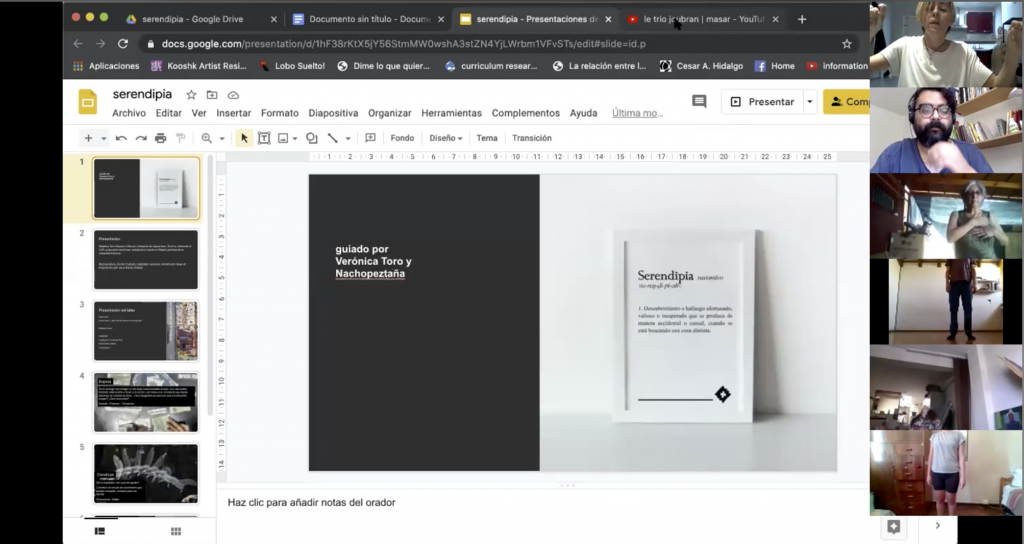Open the Diapositiva menu
This screenshot has width=1024, height=544.
pyautogui.click(x=333, y=113)
